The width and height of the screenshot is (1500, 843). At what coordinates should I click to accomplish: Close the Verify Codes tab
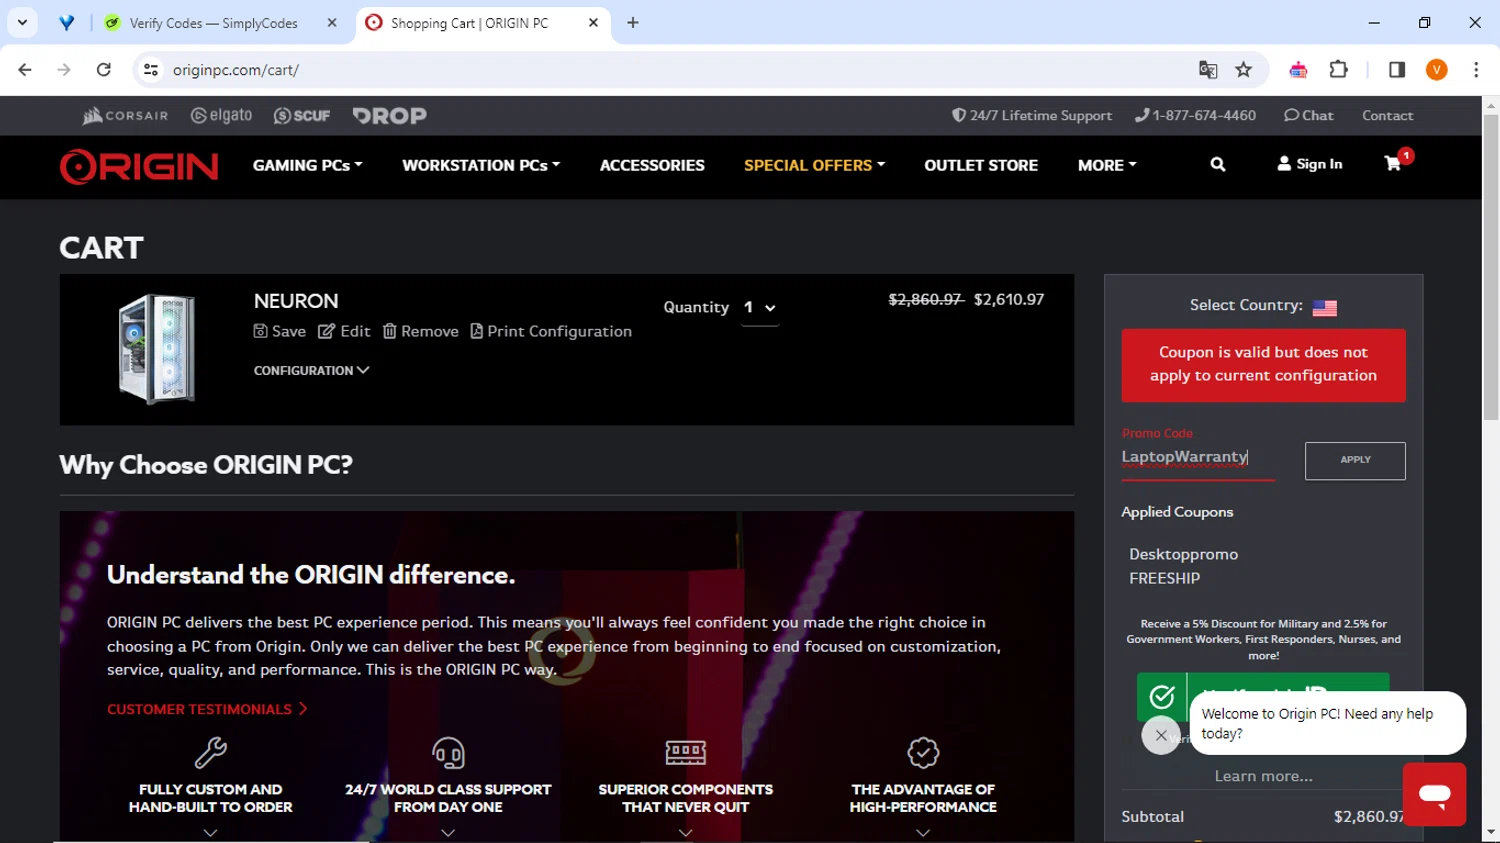point(332,23)
